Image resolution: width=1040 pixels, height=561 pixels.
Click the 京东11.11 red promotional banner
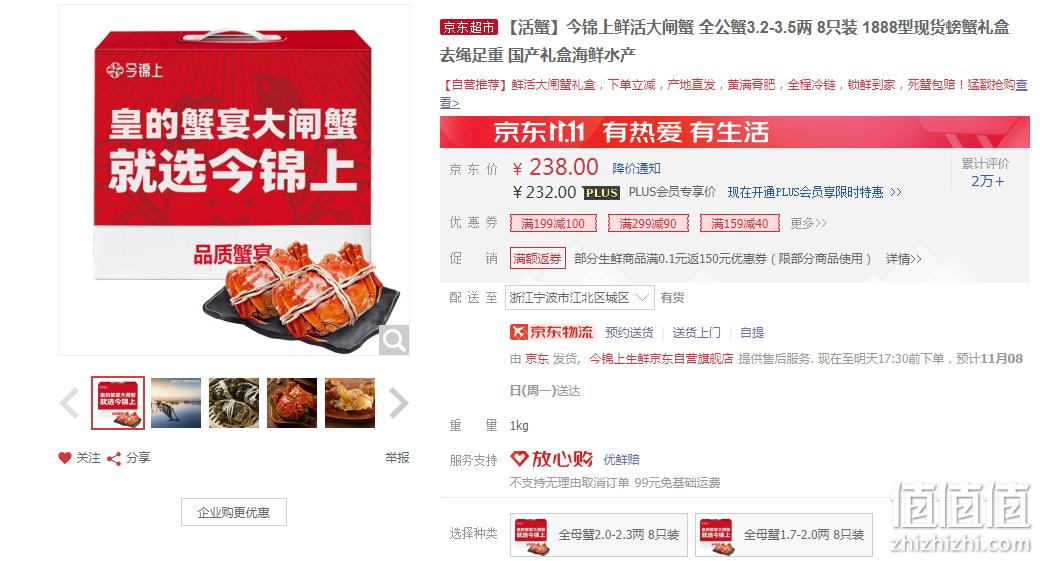coord(734,132)
